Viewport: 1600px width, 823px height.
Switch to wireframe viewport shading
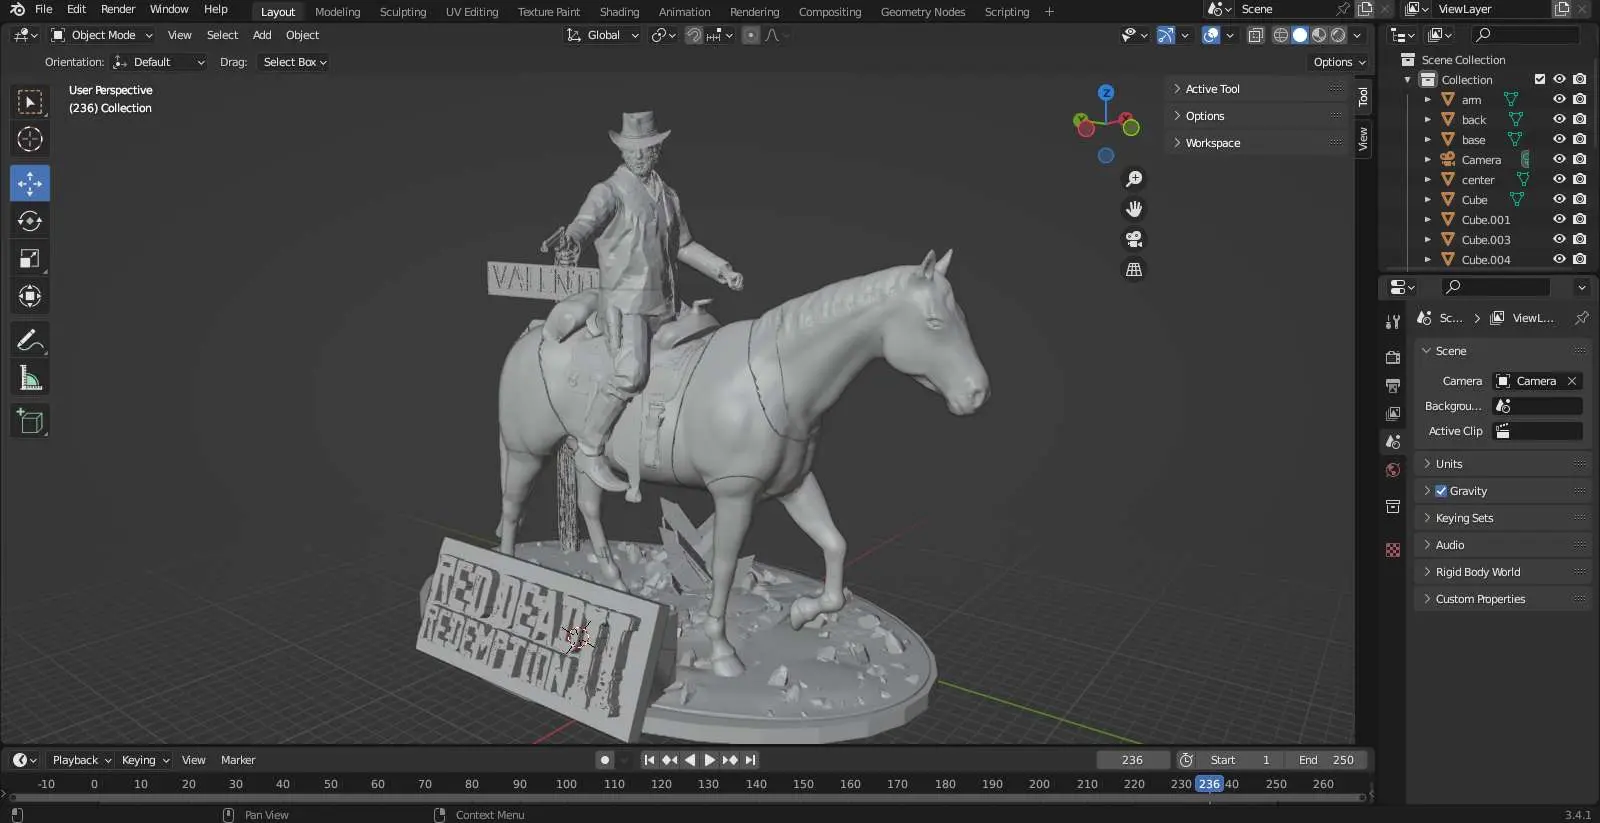[1280, 35]
